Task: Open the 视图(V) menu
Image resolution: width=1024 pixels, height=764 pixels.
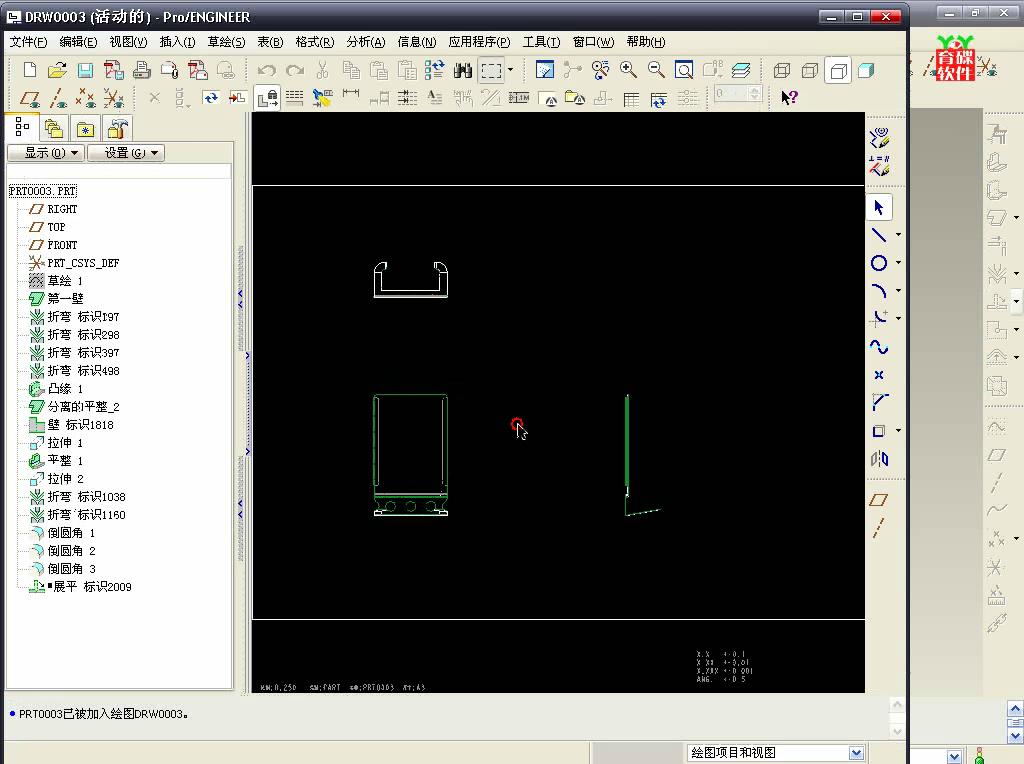Action: [128, 42]
